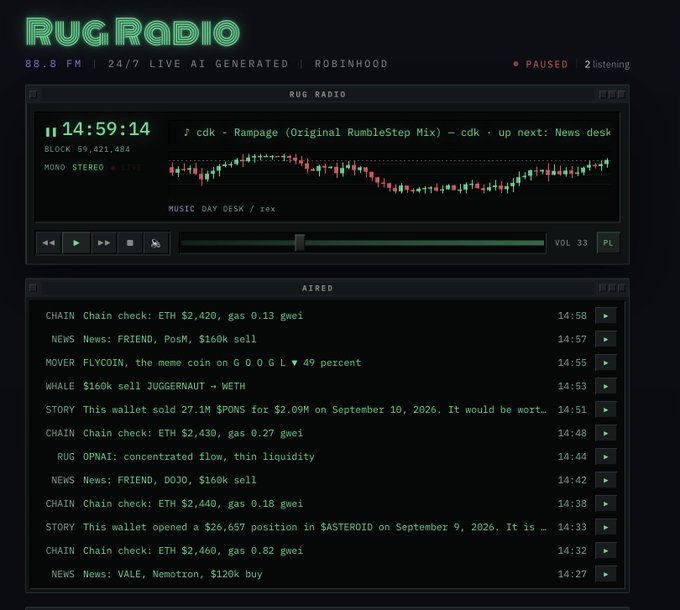Screen dimensions: 680x610
Task: Click the 2 listening counter
Action: [x=607, y=64]
